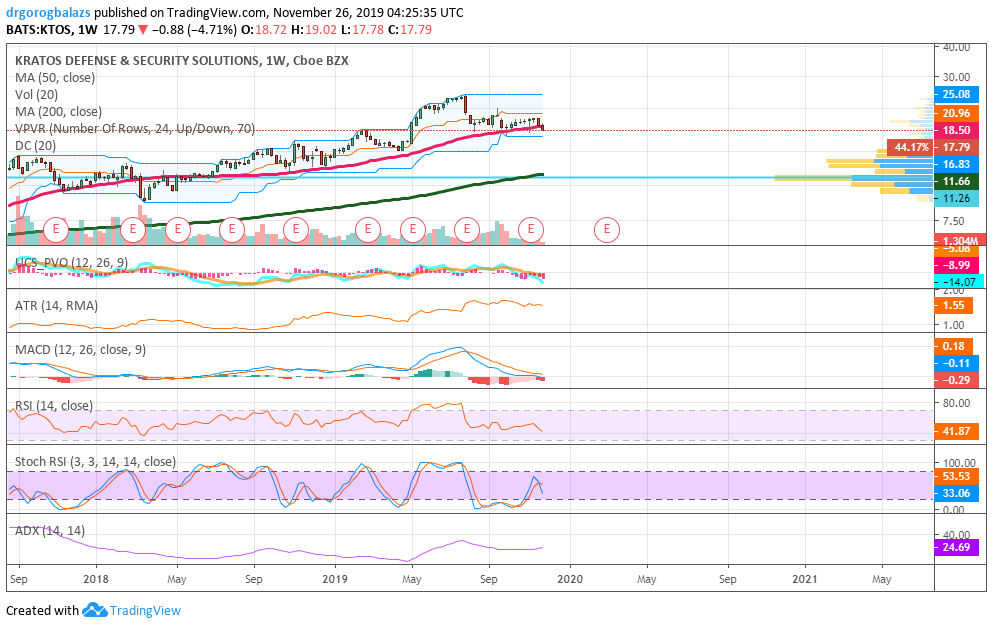Click the VPVR volume profile indicator label
The height and width of the screenshot is (628, 993).
pyautogui.click(x=135, y=129)
